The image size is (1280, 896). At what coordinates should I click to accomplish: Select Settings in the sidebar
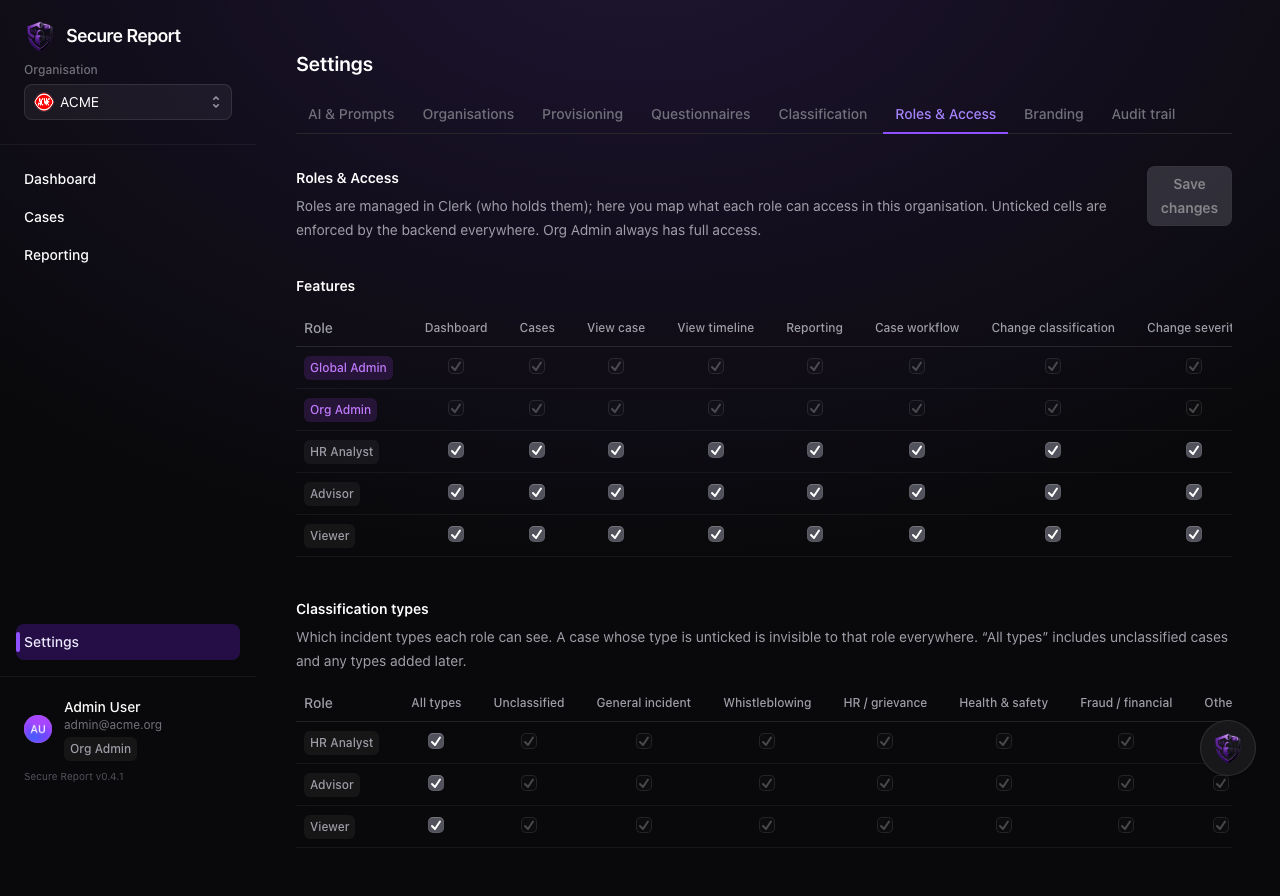coord(128,642)
